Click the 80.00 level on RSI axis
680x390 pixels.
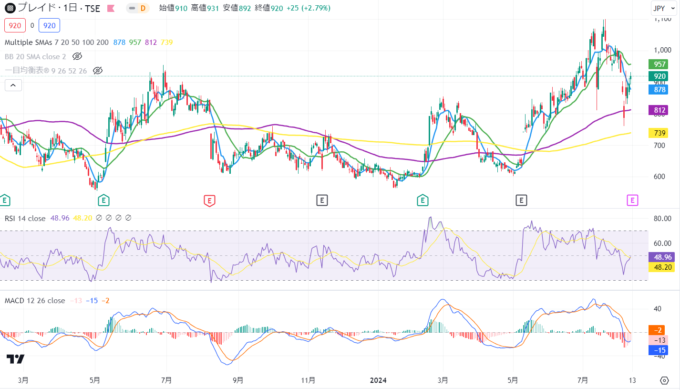662,218
